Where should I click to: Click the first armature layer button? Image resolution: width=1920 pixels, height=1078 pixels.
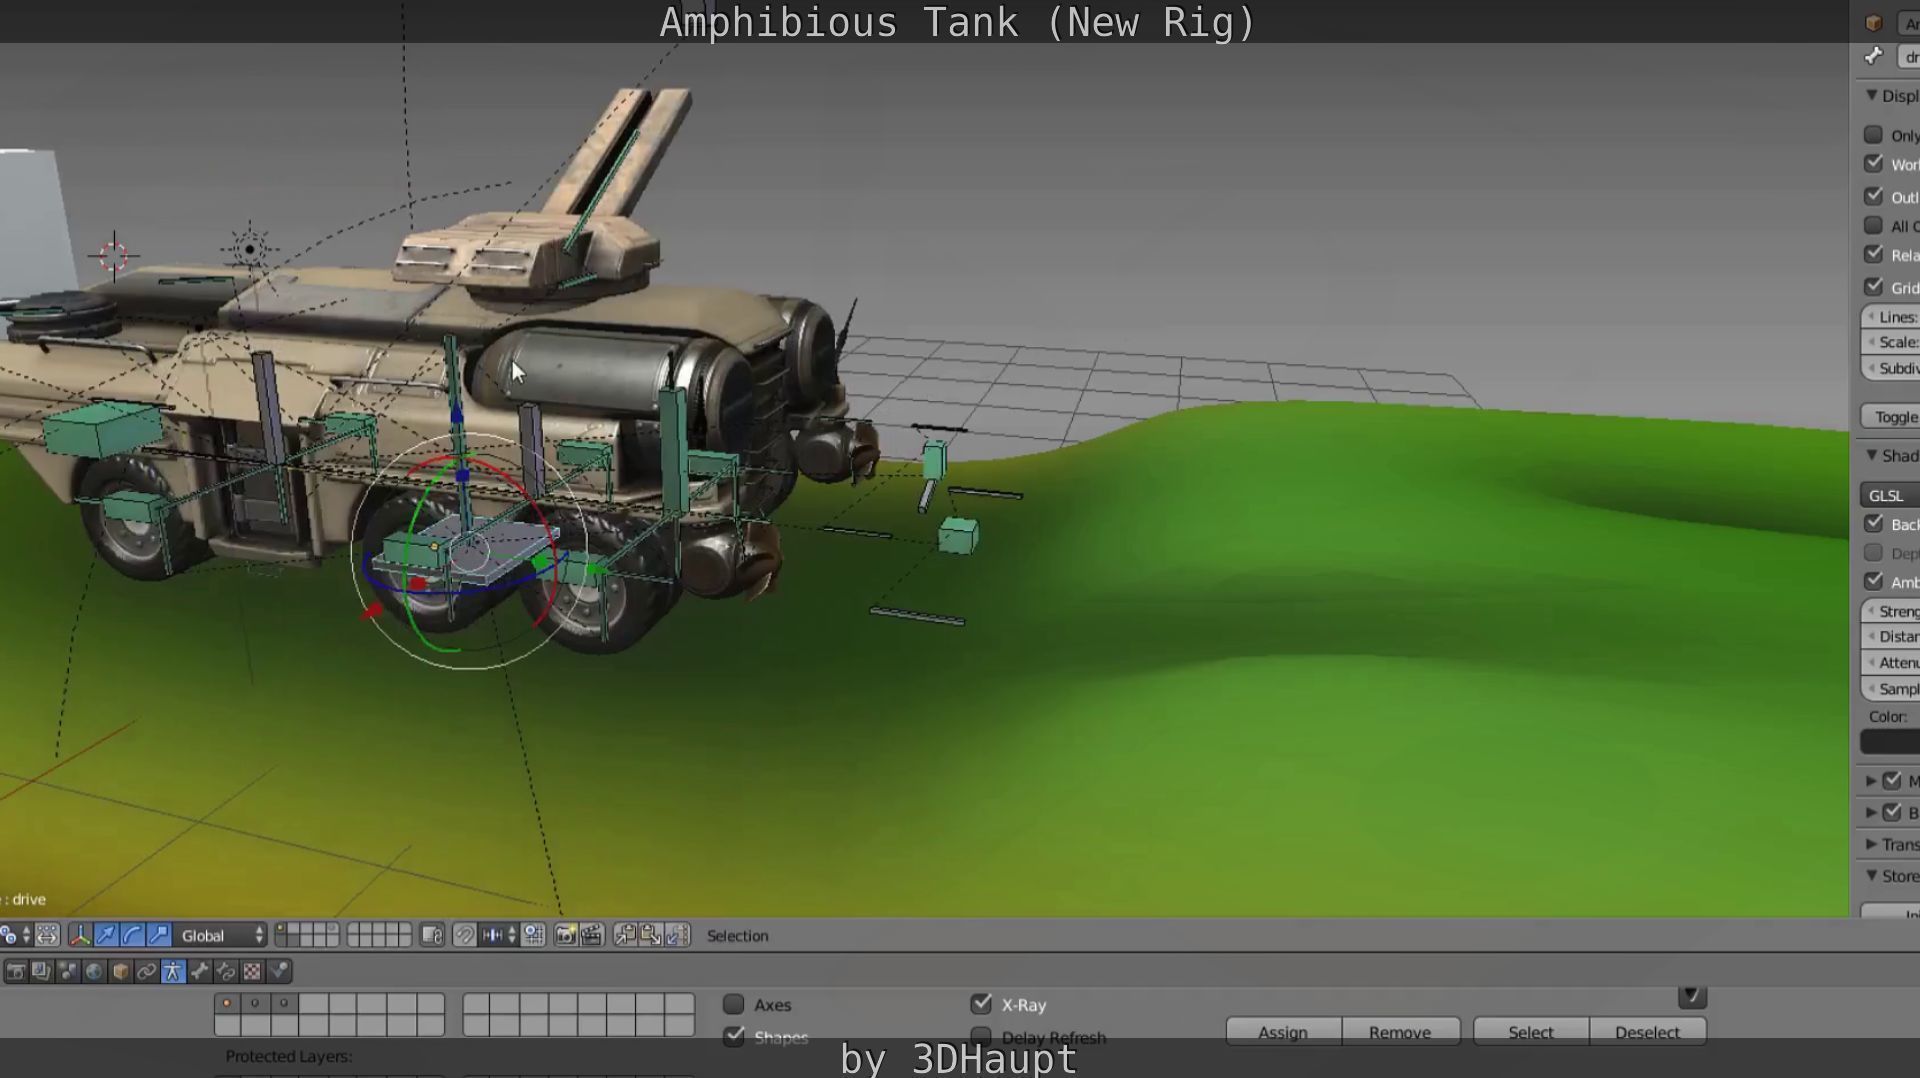227,1004
